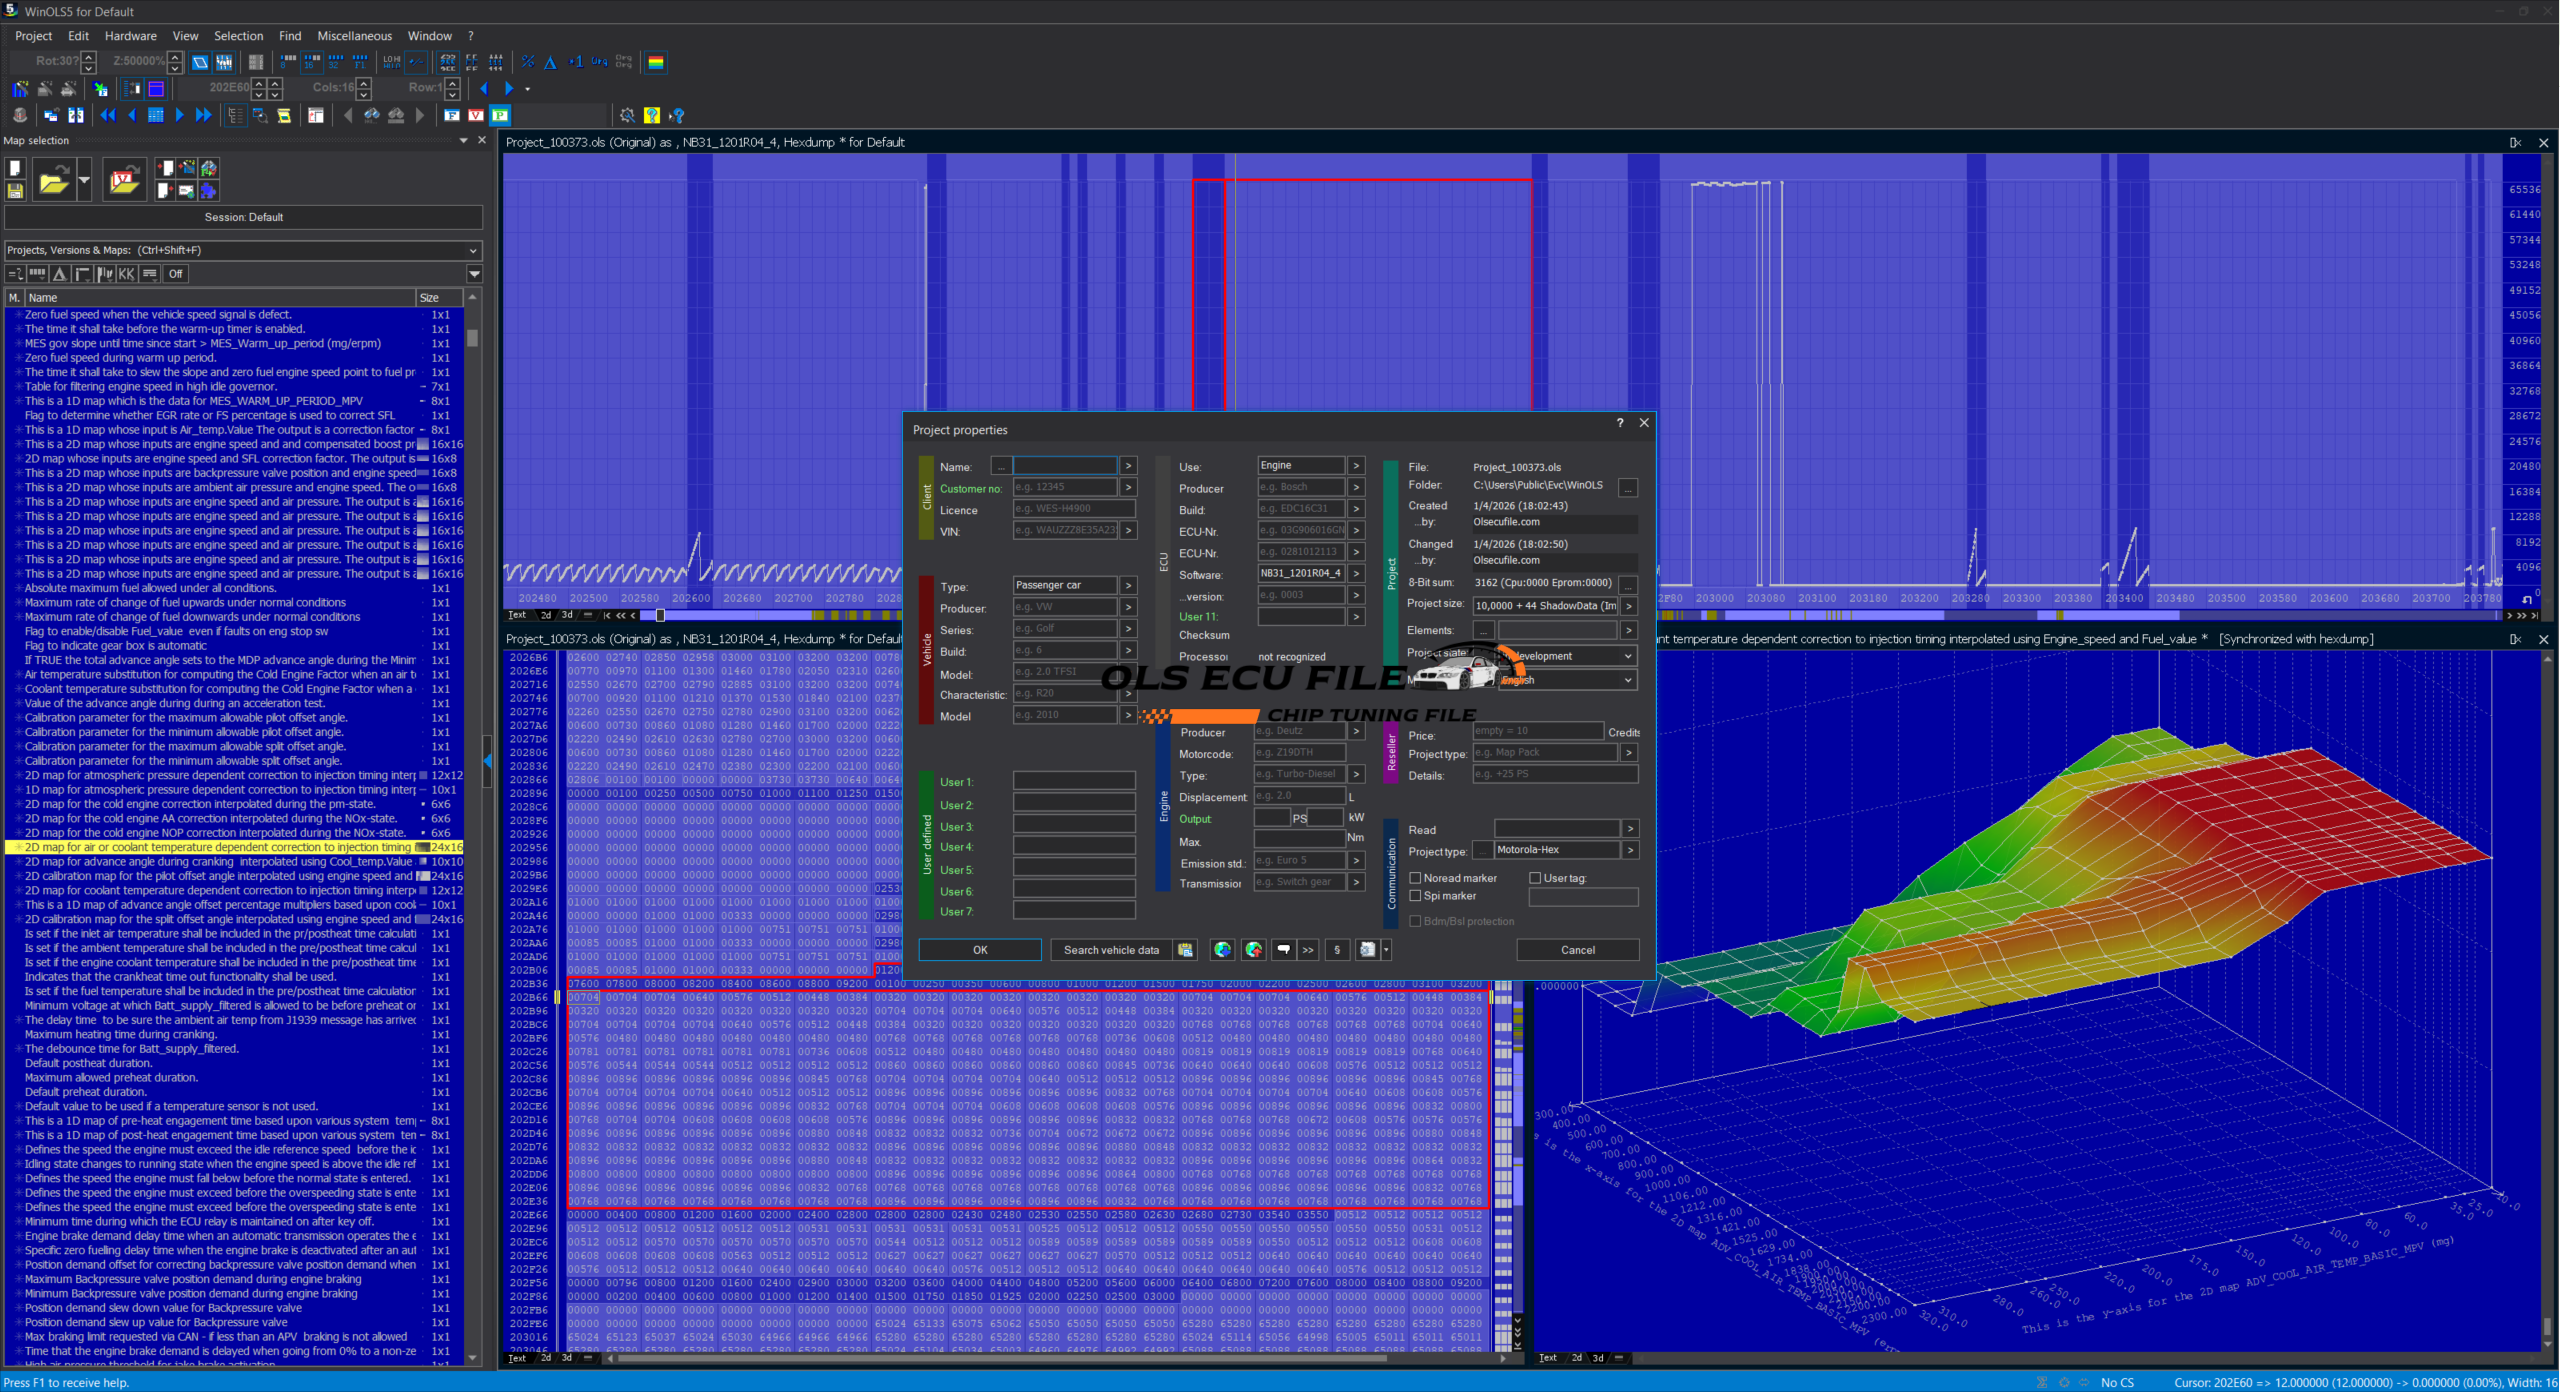Click into the Name input field

click(1064, 466)
